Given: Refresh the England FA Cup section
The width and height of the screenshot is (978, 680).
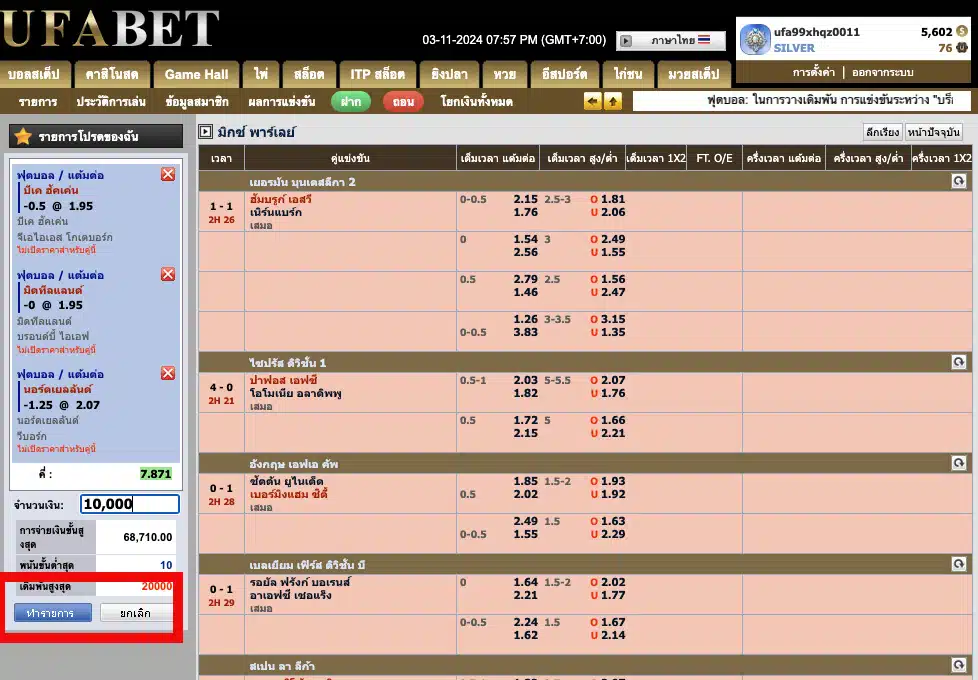Looking at the screenshot, I should (x=958, y=463).
